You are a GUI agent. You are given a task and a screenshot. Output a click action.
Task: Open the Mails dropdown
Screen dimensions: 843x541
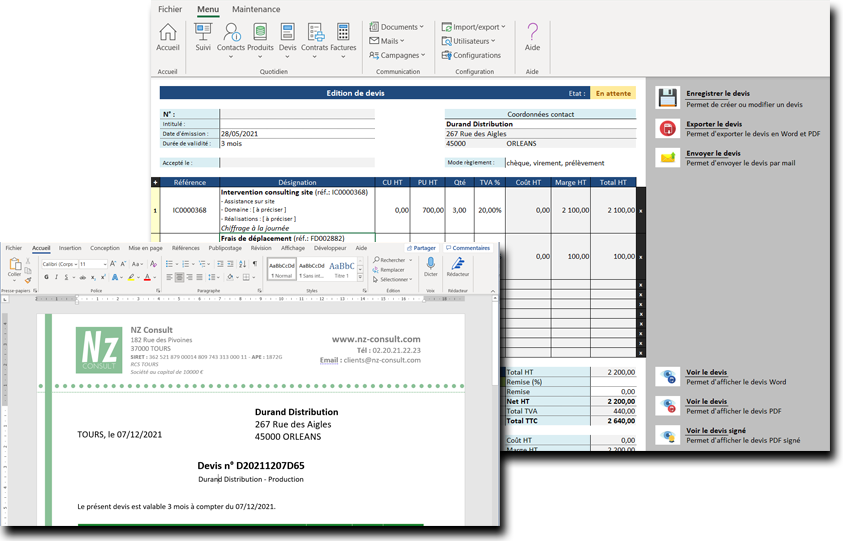(x=387, y=41)
